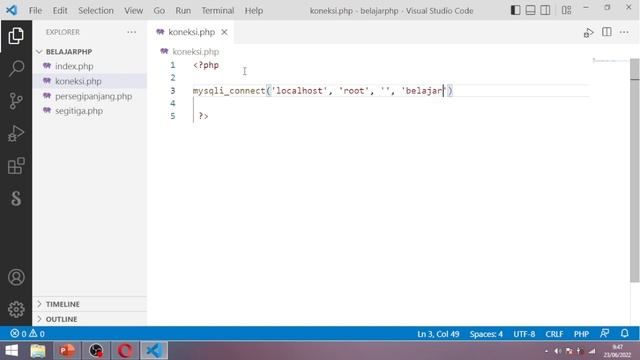Image resolution: width=640 pixels, height=360 pixels.
Task: Open segitiga.php in the explorer
Action: 79,111
